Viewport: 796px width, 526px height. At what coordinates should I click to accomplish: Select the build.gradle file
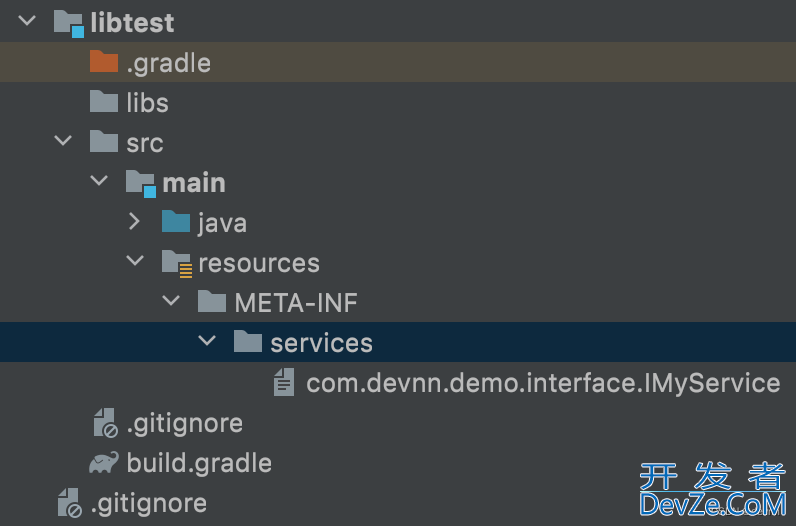click(199, 464)
